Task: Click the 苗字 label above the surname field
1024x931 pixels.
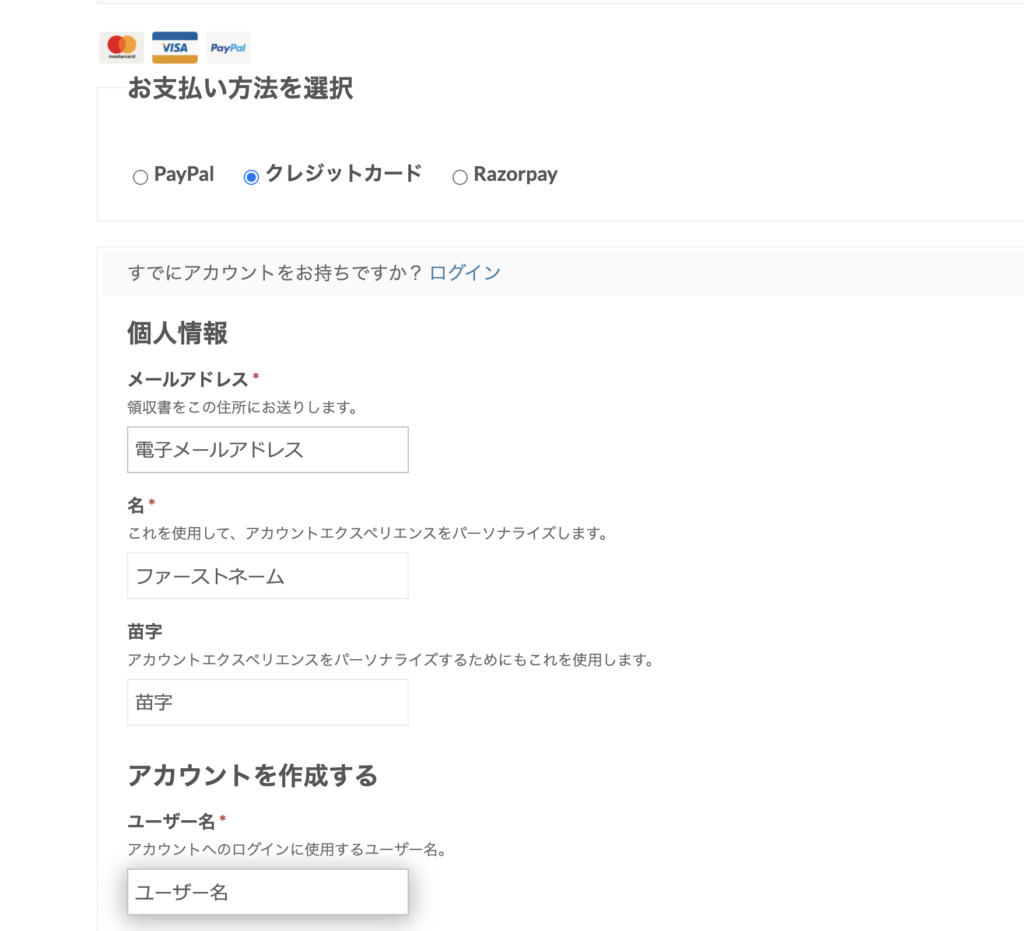Action: (145, 631)
